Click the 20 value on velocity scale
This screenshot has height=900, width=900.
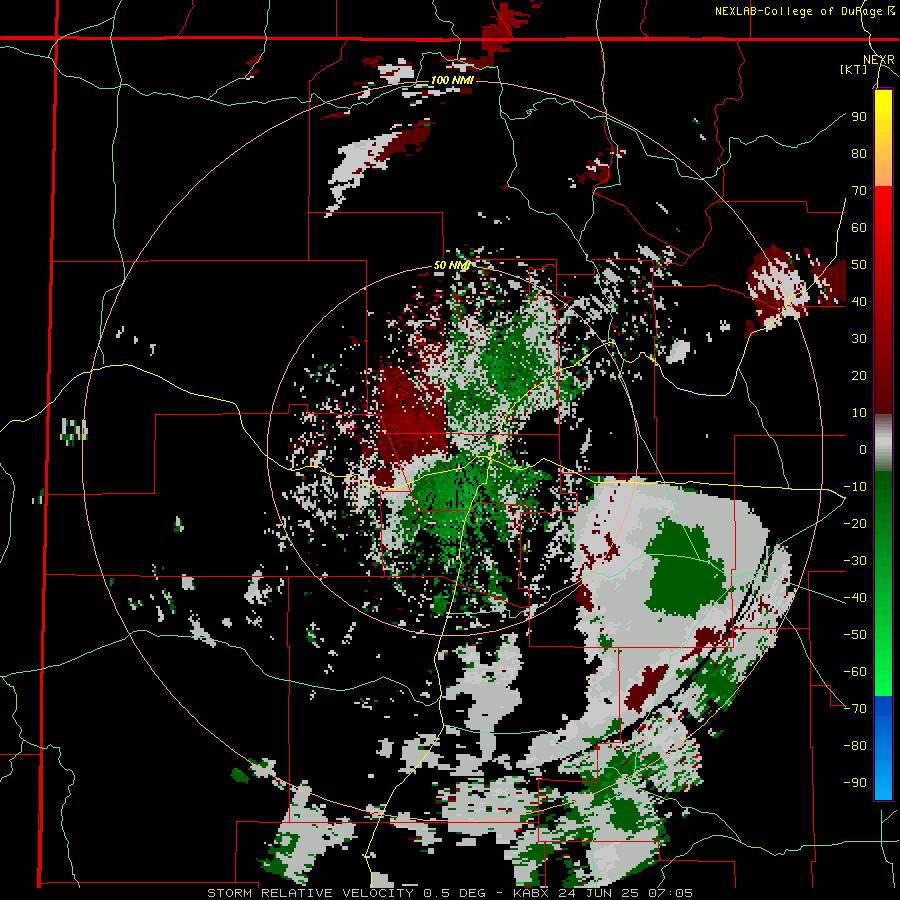click(x=859, y=375)
